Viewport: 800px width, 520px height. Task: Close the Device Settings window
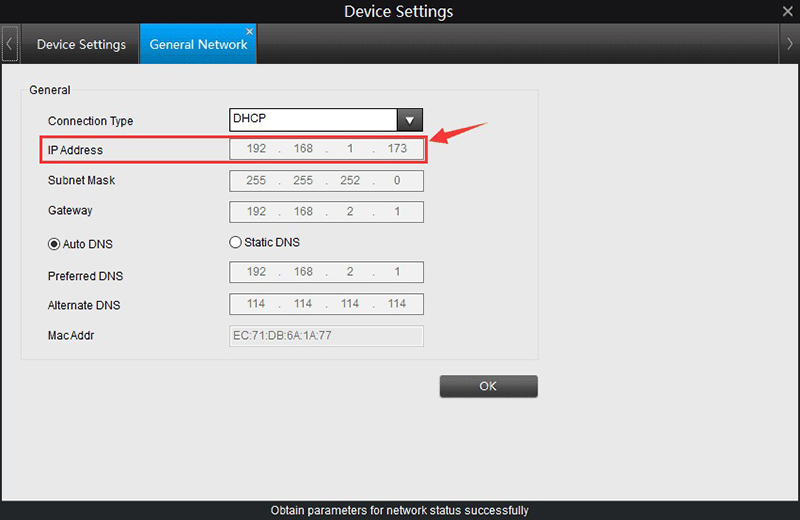pos(786,12)
